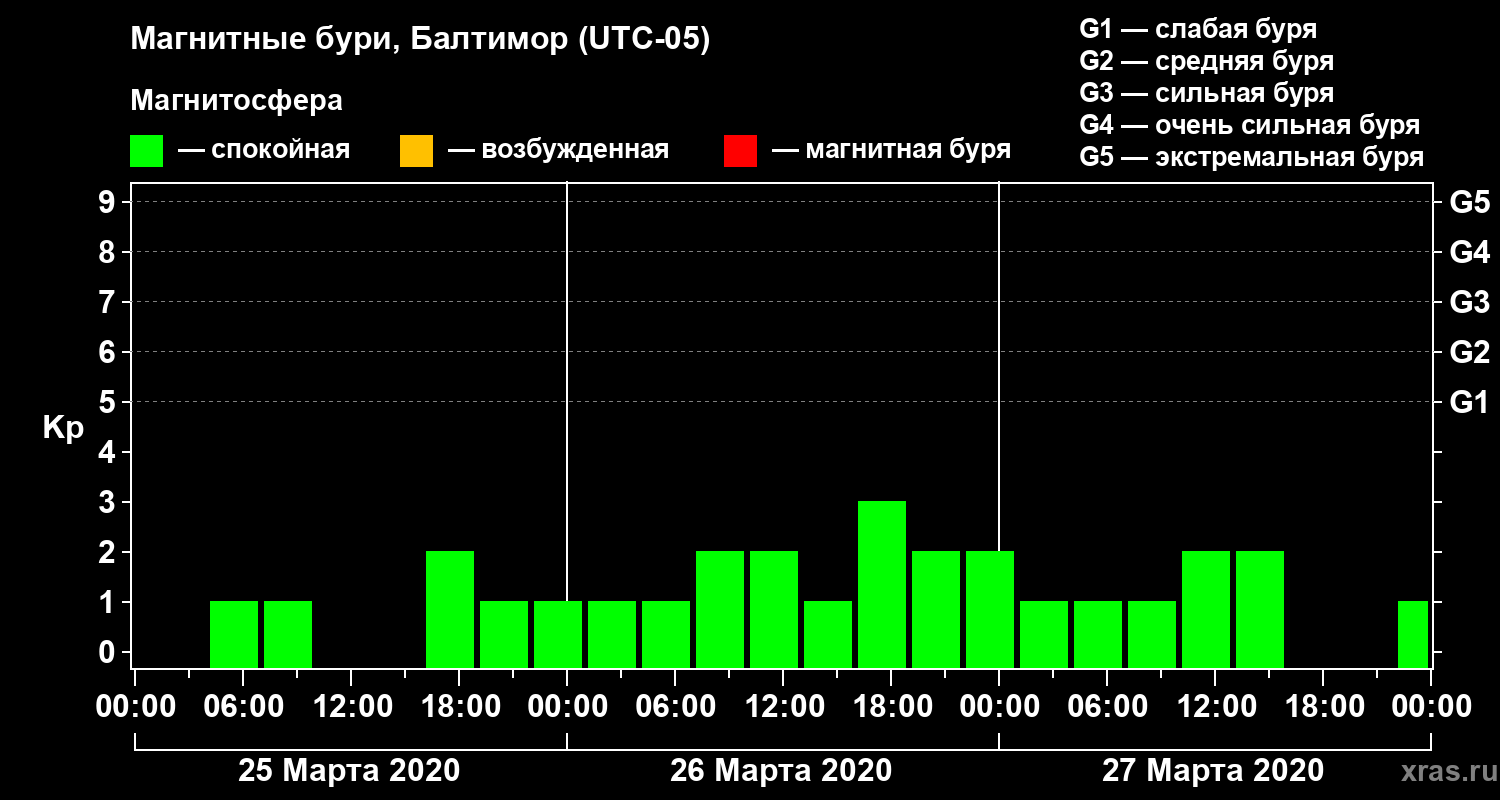Click the Kp 3 bar on 26 March
Screen dimensions: 1500x800
pos(882,584)
